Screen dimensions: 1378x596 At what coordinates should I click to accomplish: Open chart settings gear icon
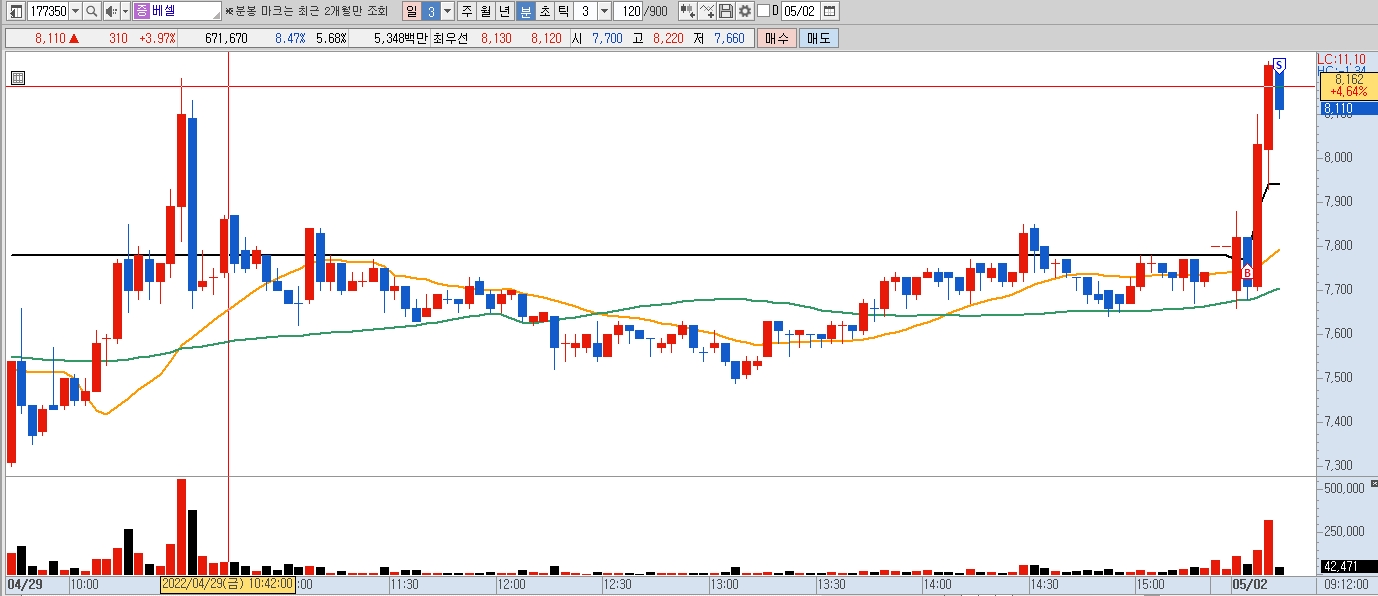[744, 12]
